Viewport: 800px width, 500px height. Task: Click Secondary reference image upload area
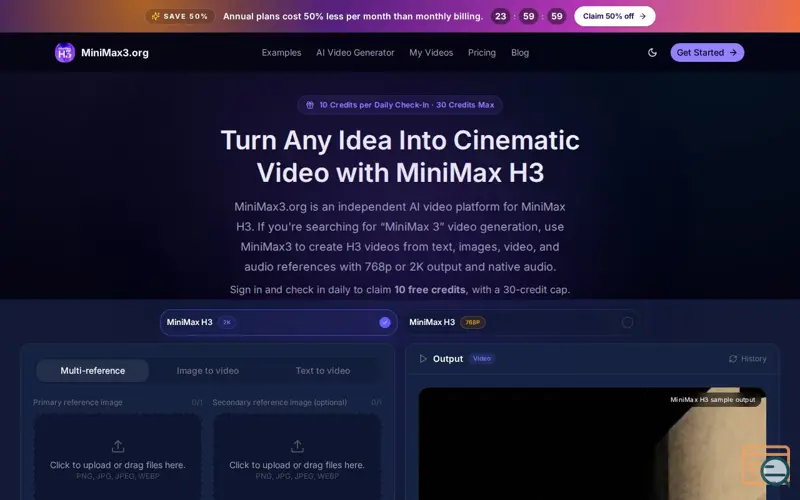pyautogui.click(x=297, y=458)
